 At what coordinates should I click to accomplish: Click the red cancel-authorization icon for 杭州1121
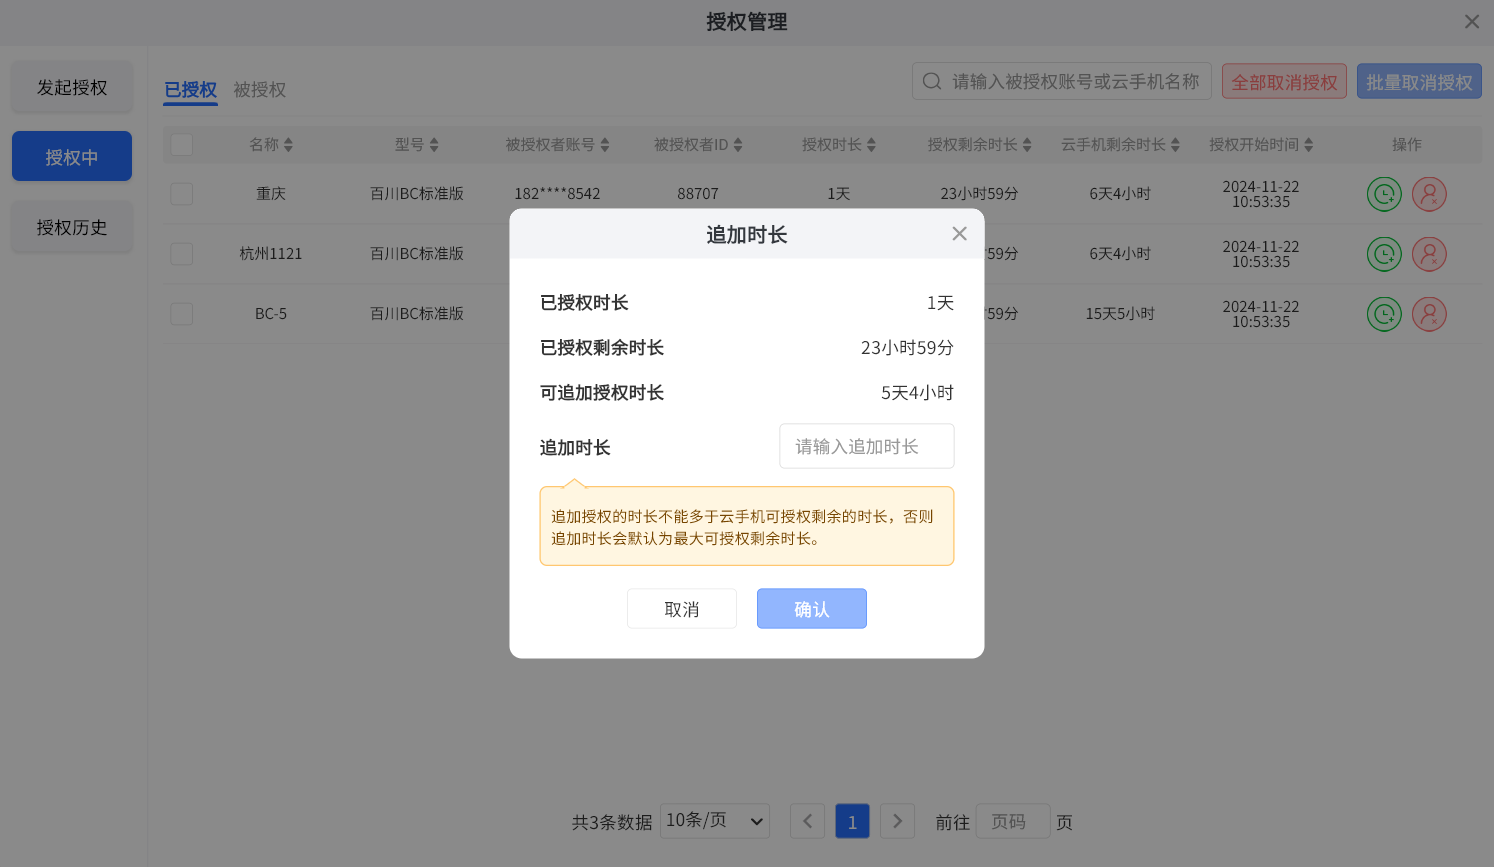coord(1429,254)
